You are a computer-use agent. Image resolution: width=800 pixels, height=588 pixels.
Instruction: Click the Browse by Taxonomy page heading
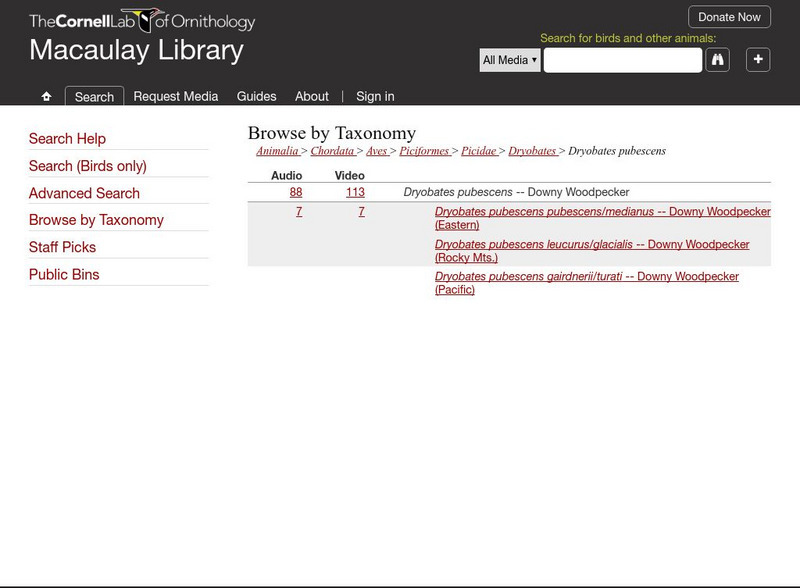332,133
